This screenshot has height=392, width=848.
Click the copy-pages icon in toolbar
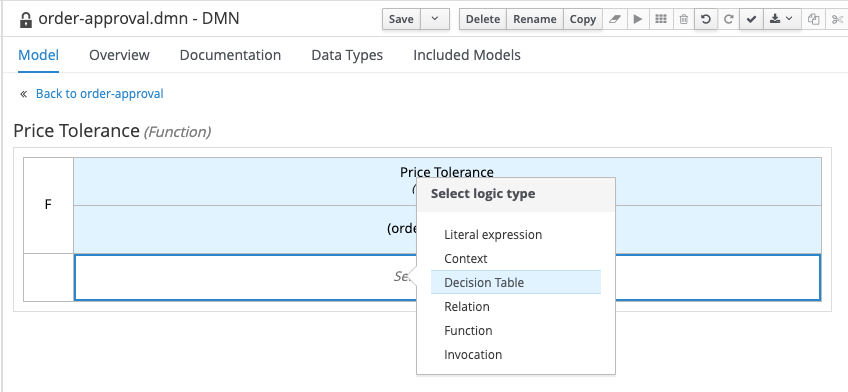click(x=813, y=19)
